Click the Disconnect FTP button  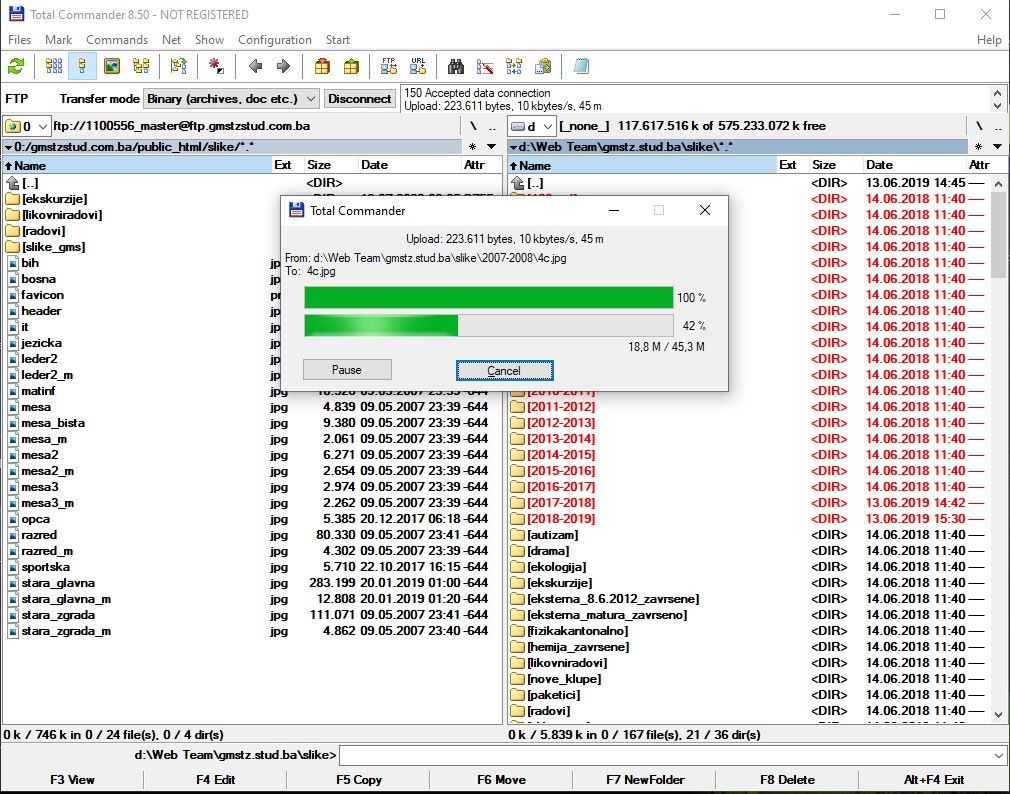click(359, 99)
